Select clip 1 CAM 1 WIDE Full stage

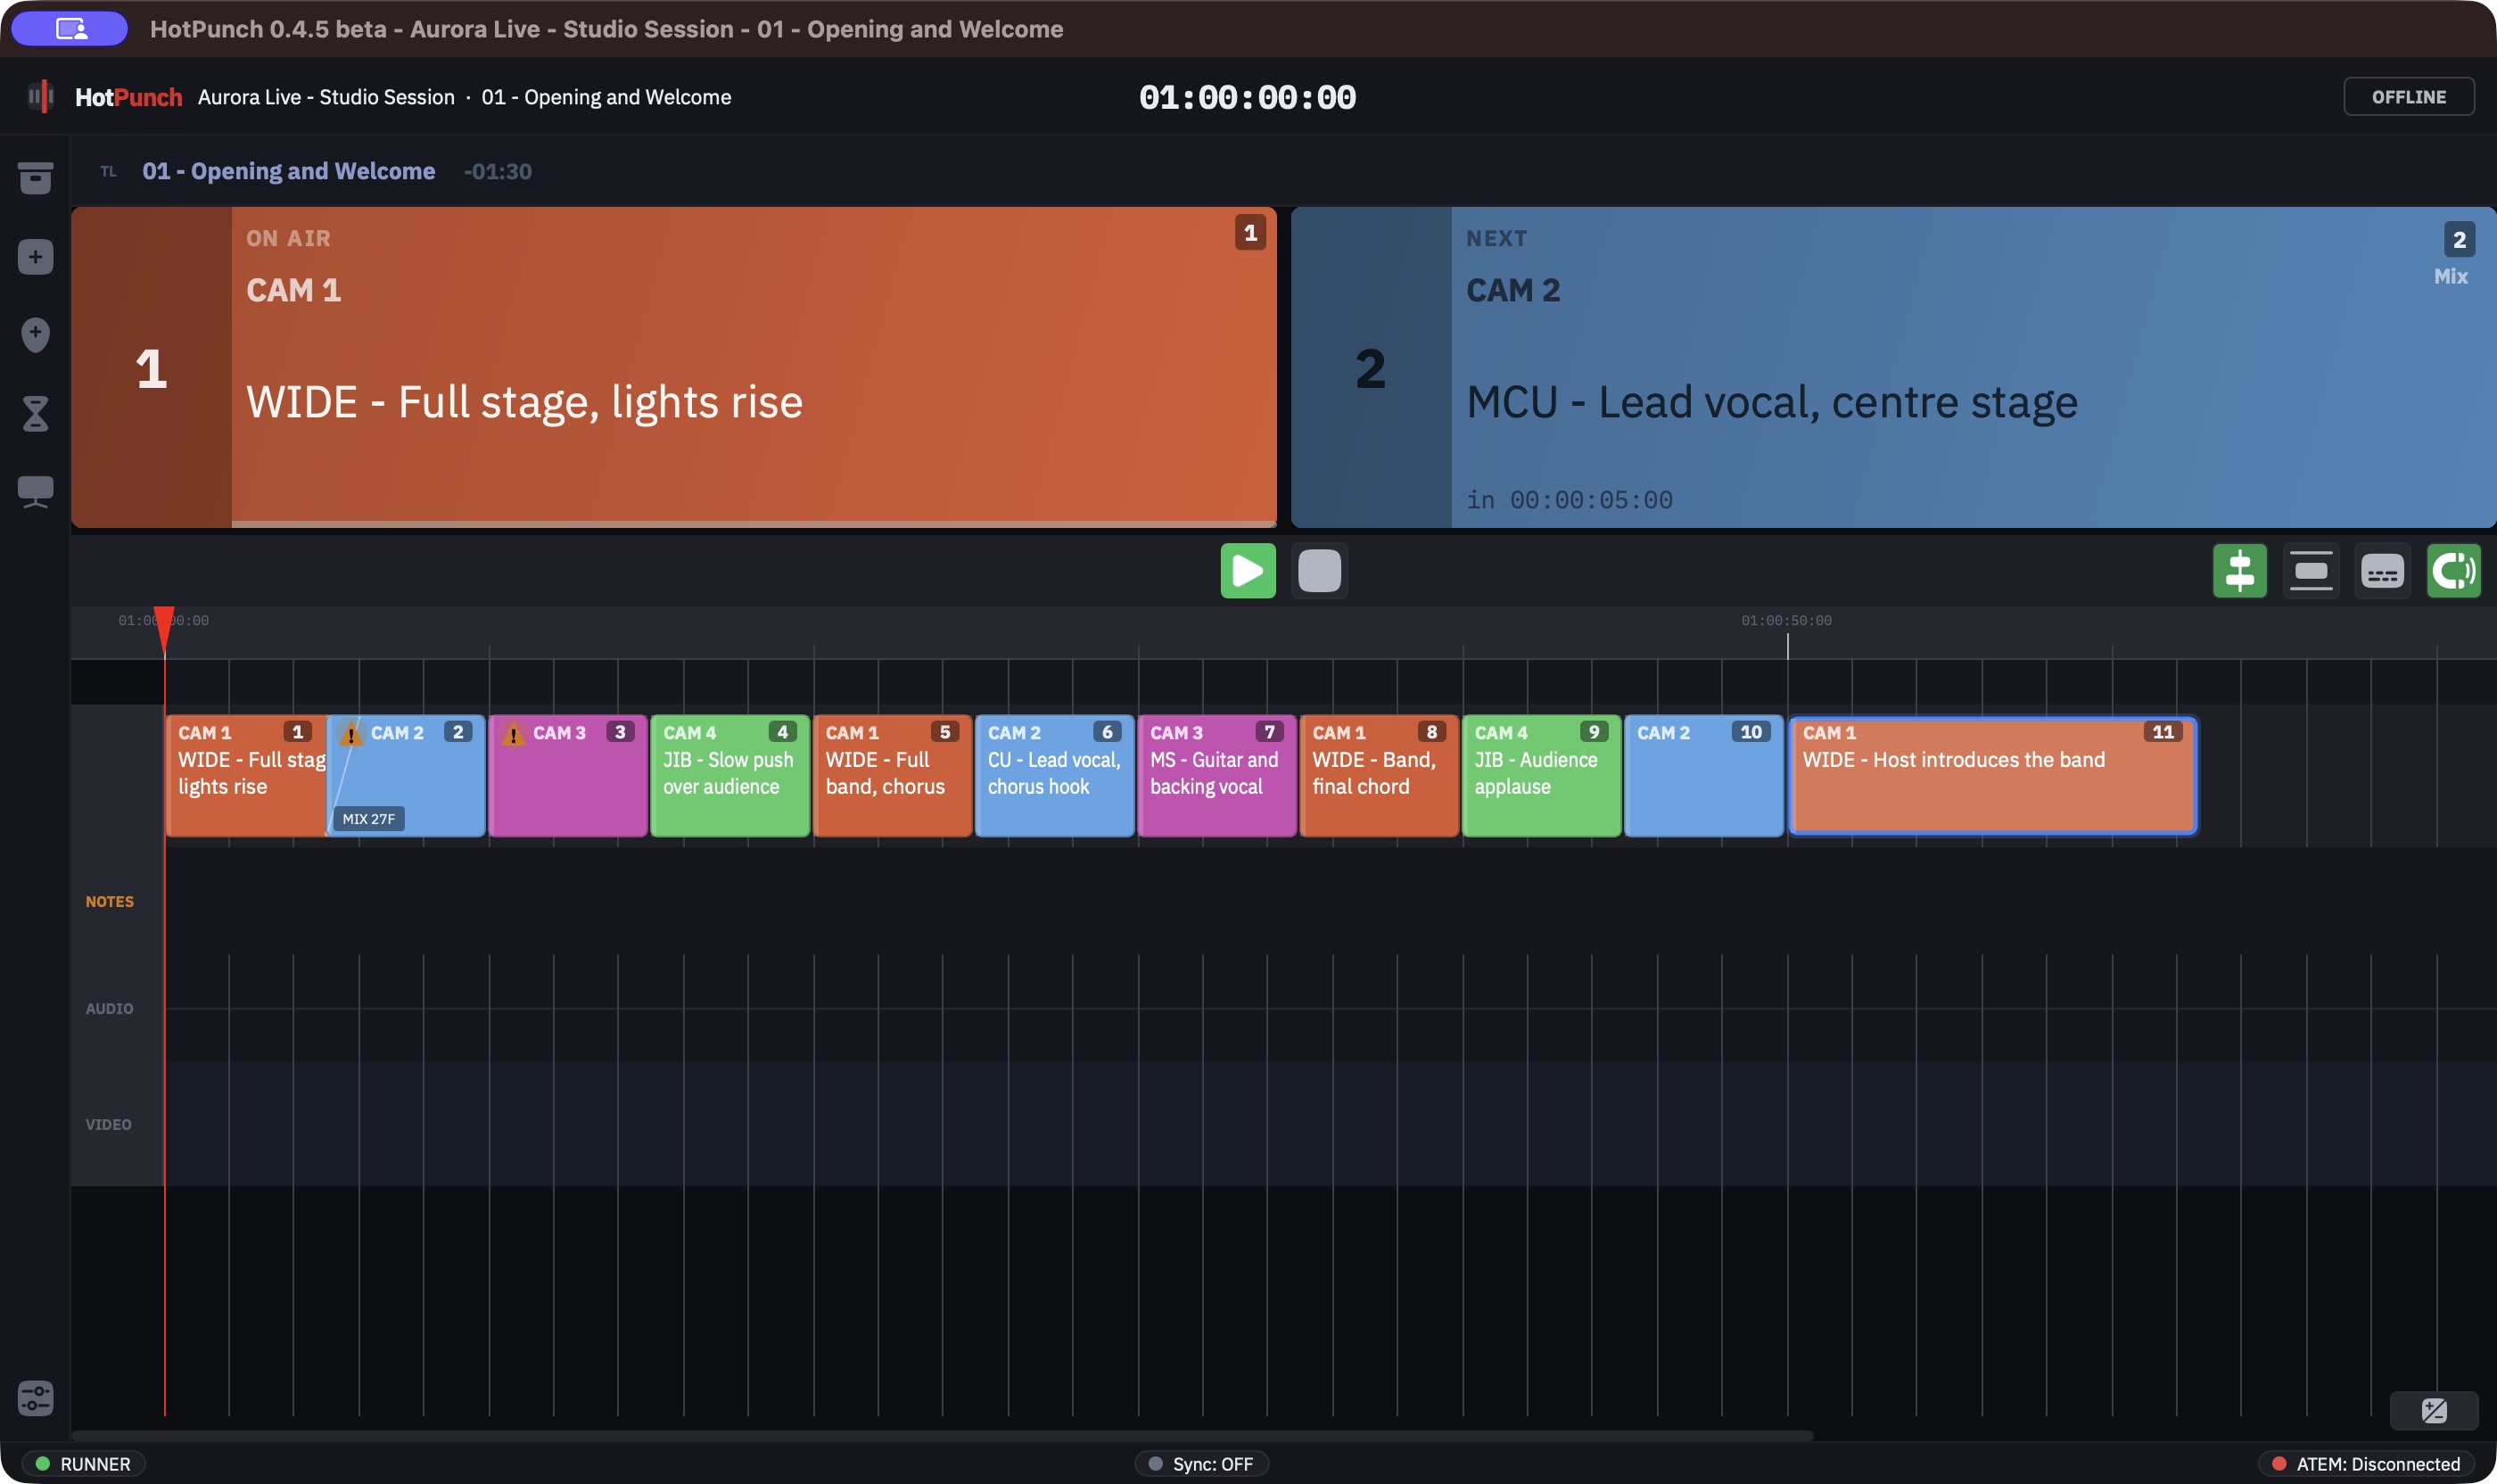click(246, 776)
